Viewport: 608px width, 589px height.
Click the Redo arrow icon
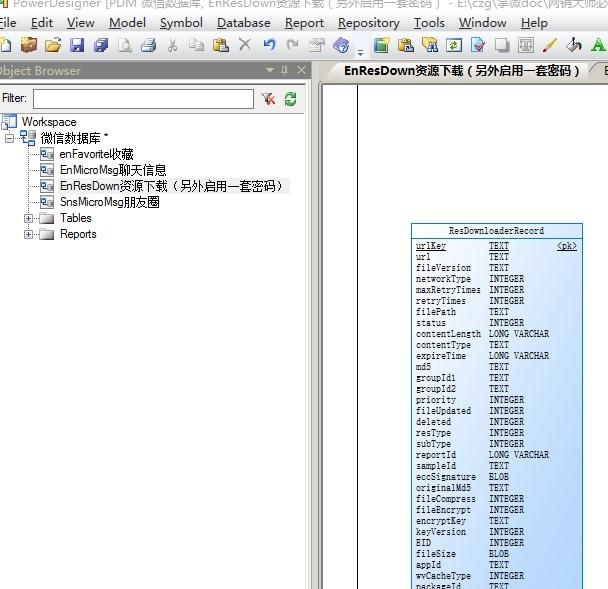pos(293,45)
